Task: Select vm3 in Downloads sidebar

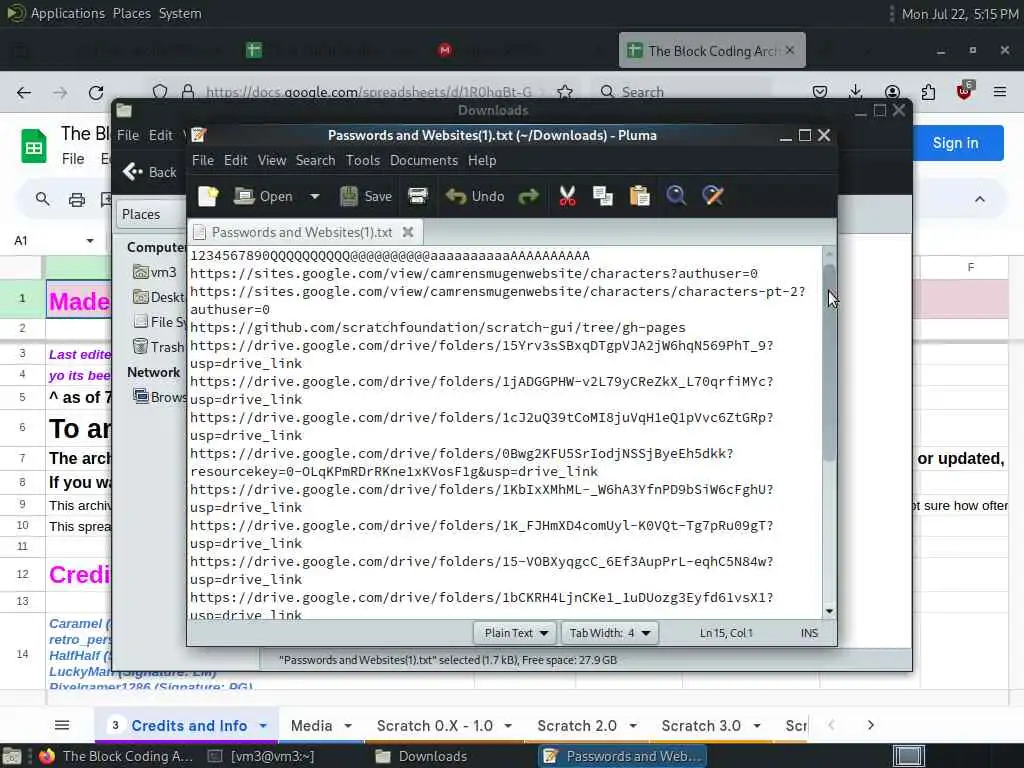Action: pyautogui.click(x=154, y=272)
